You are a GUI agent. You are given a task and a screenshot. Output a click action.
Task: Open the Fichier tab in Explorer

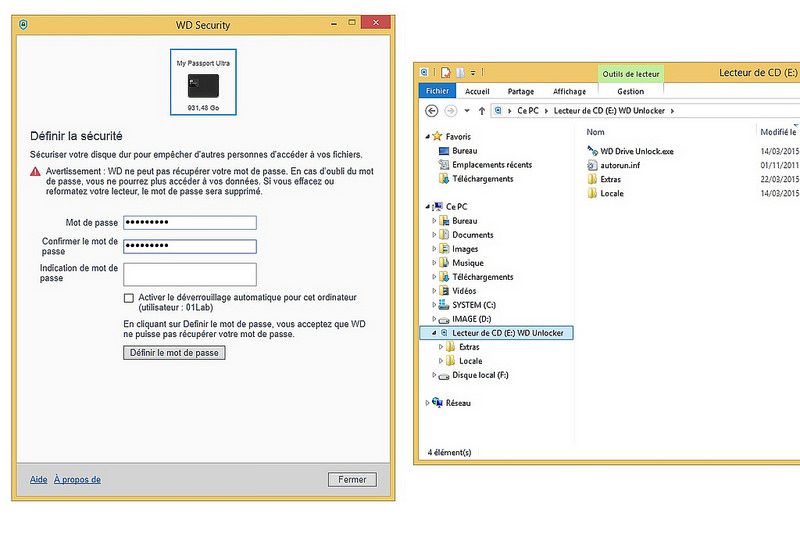coord(437,91)
